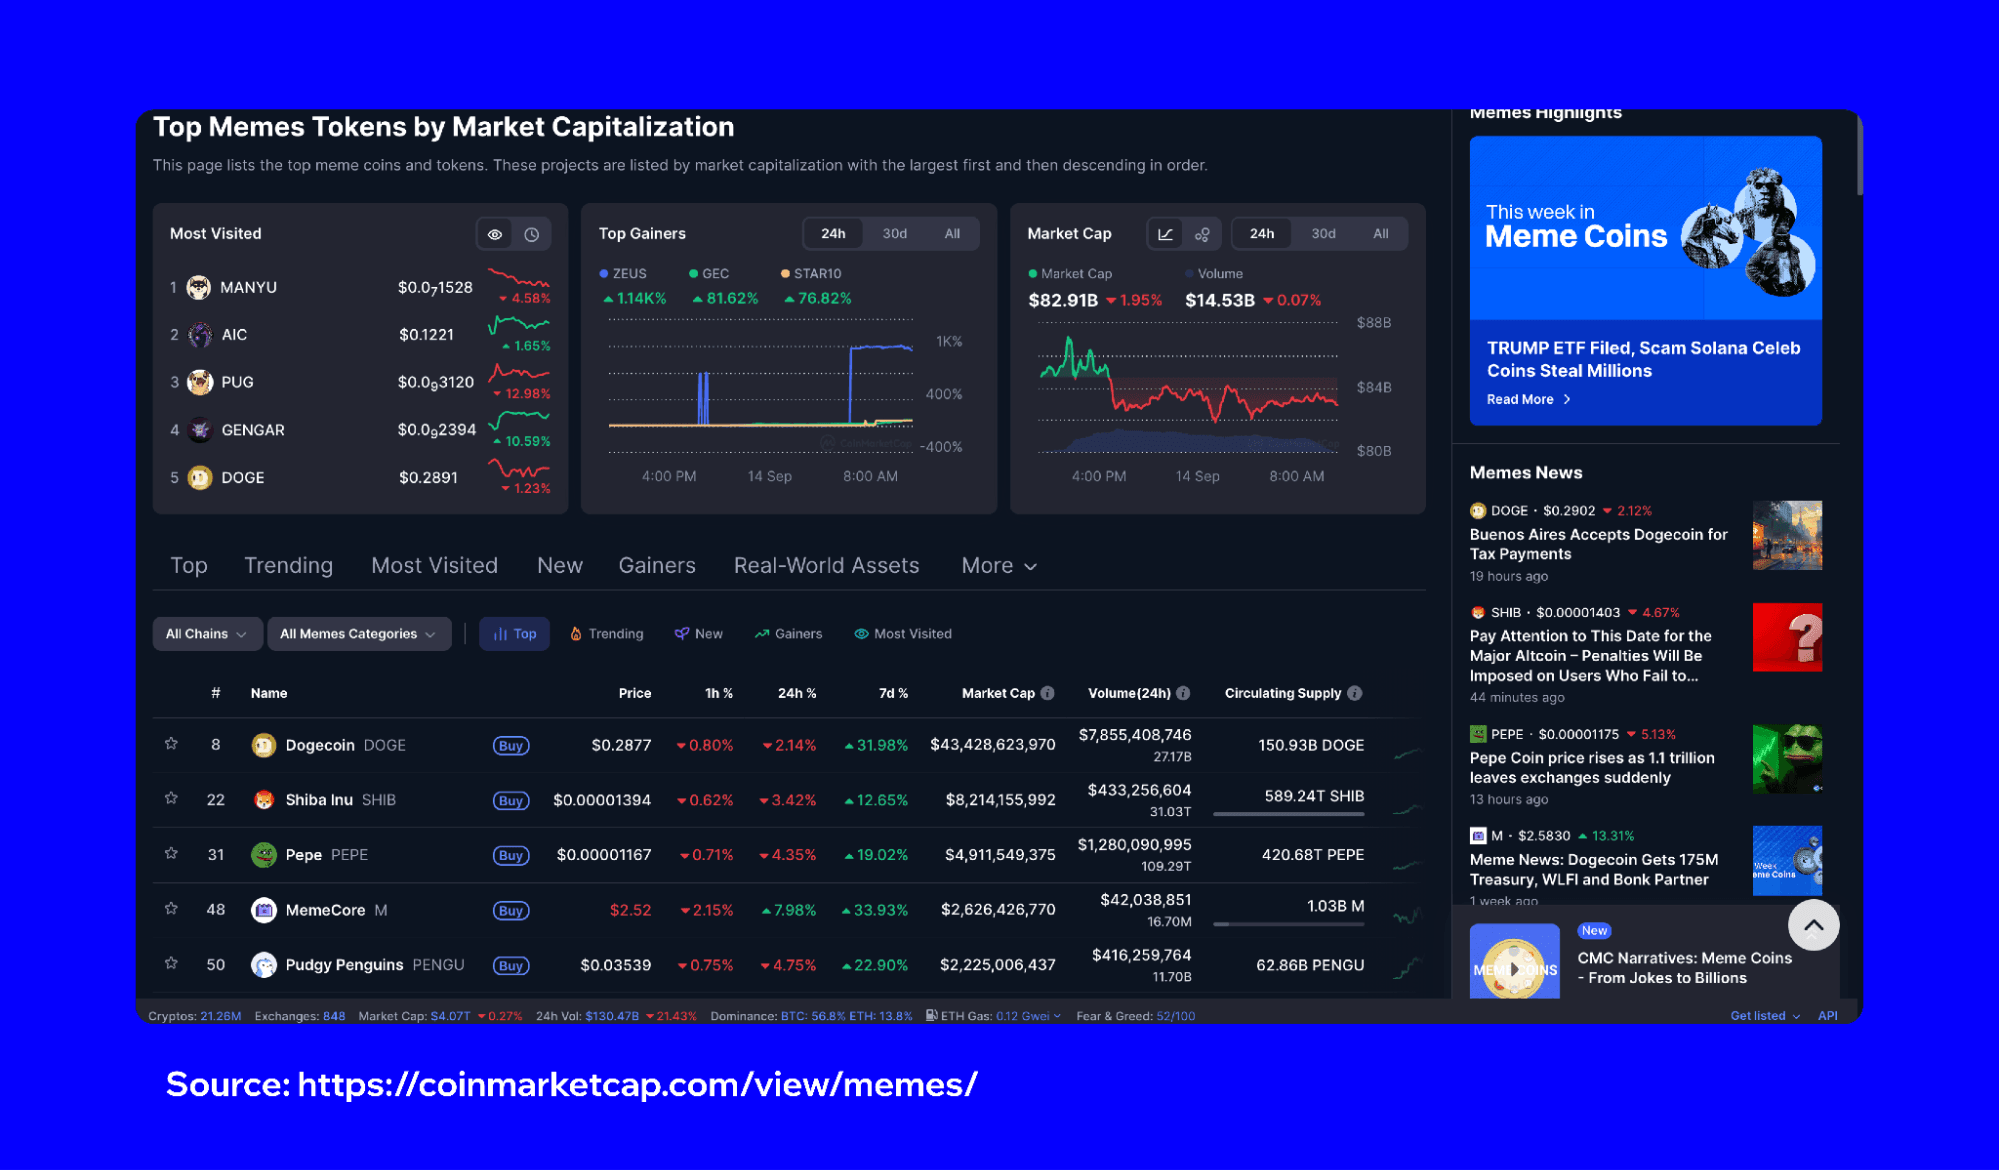Click the Gainers arrow filter icon
The height and width of the screenshot is (1171, 1999).
pyautogui.click(x=788, y=633)
